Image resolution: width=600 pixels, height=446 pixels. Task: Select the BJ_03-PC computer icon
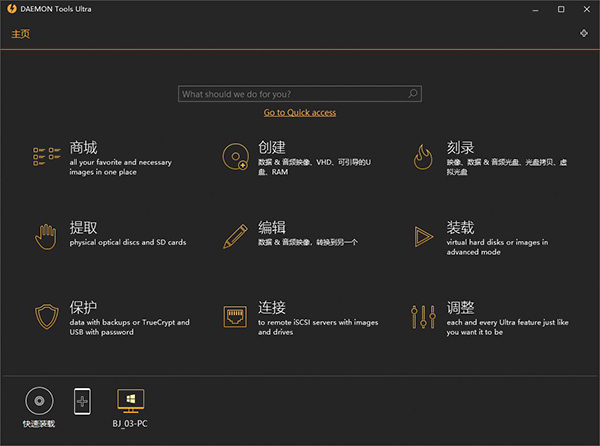tap(130, 401)
